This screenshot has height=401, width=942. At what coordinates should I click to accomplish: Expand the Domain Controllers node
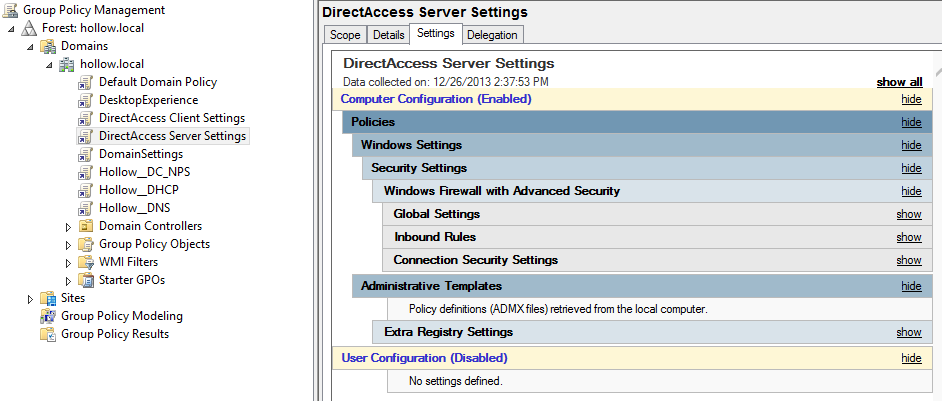(x=68, y=227)
